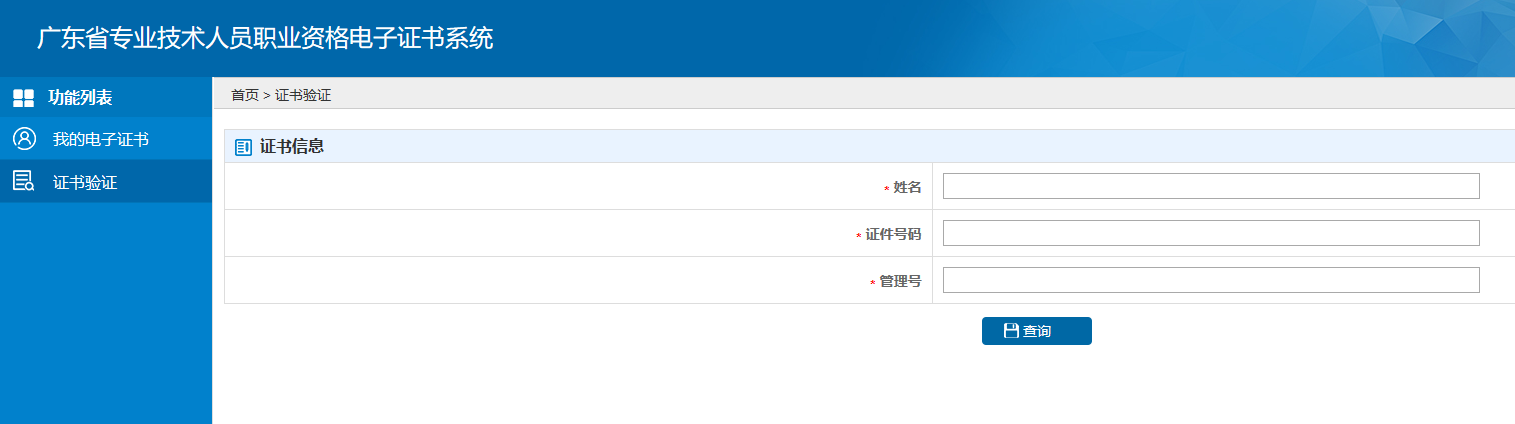Click the 我的电子证书 user icon
This screenshot has height=424, width=1515.
point(24,139)
